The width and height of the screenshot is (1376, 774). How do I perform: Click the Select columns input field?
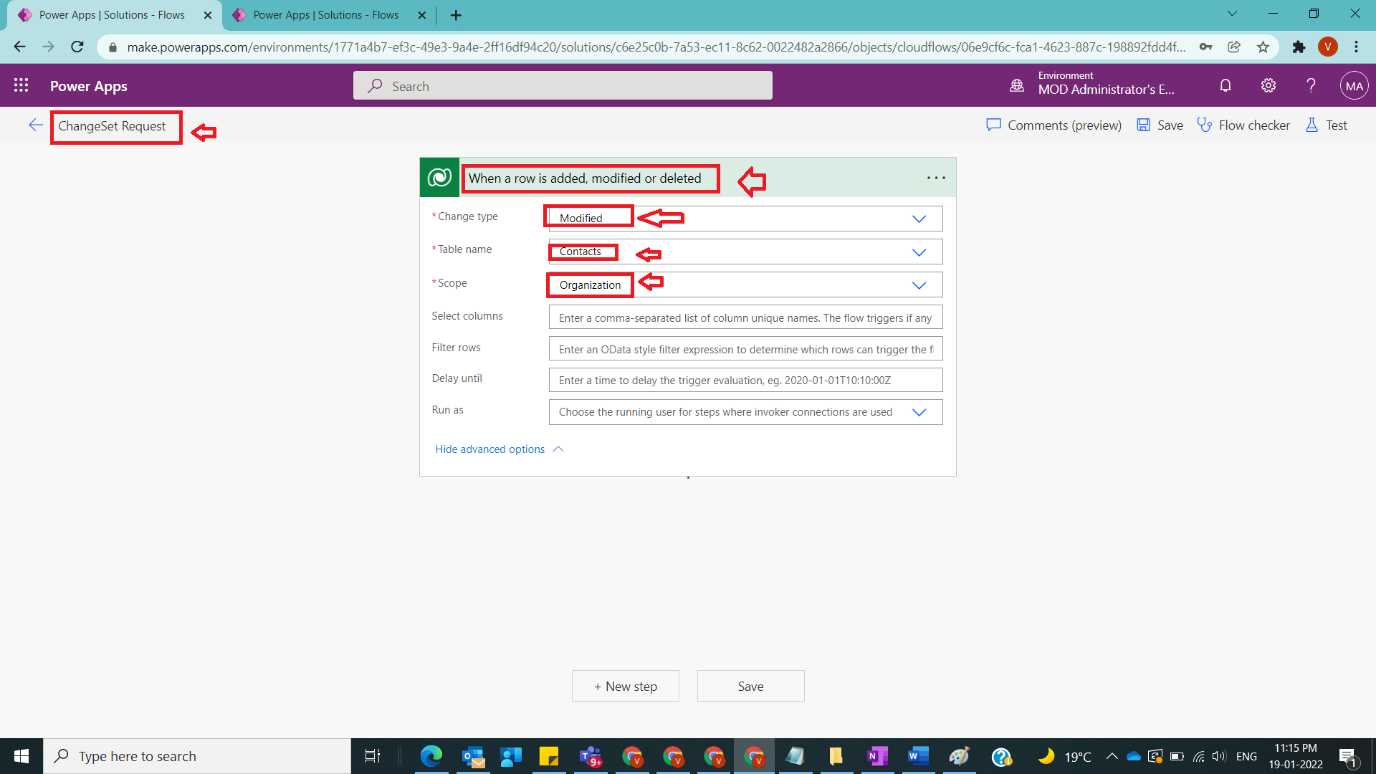coord(745,317)
